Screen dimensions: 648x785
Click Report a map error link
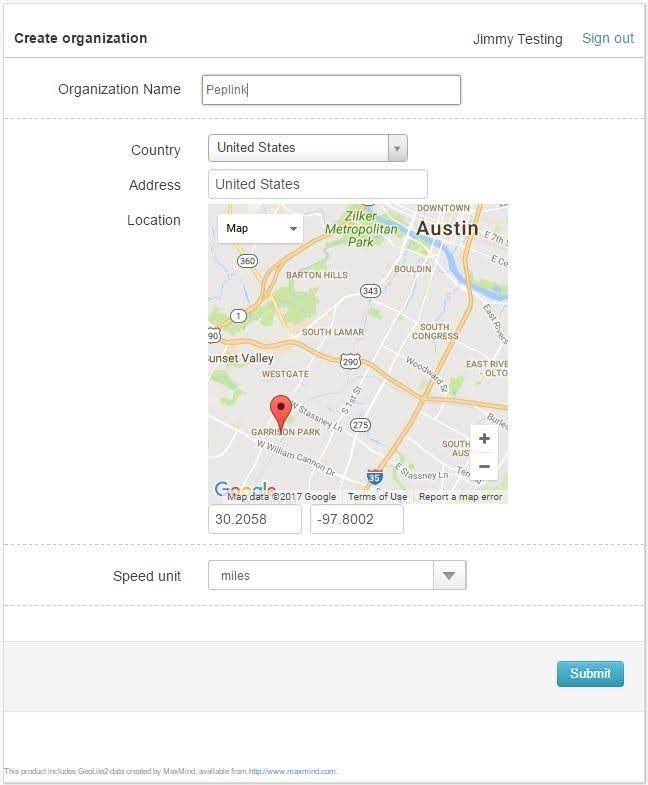coord(460,497)
